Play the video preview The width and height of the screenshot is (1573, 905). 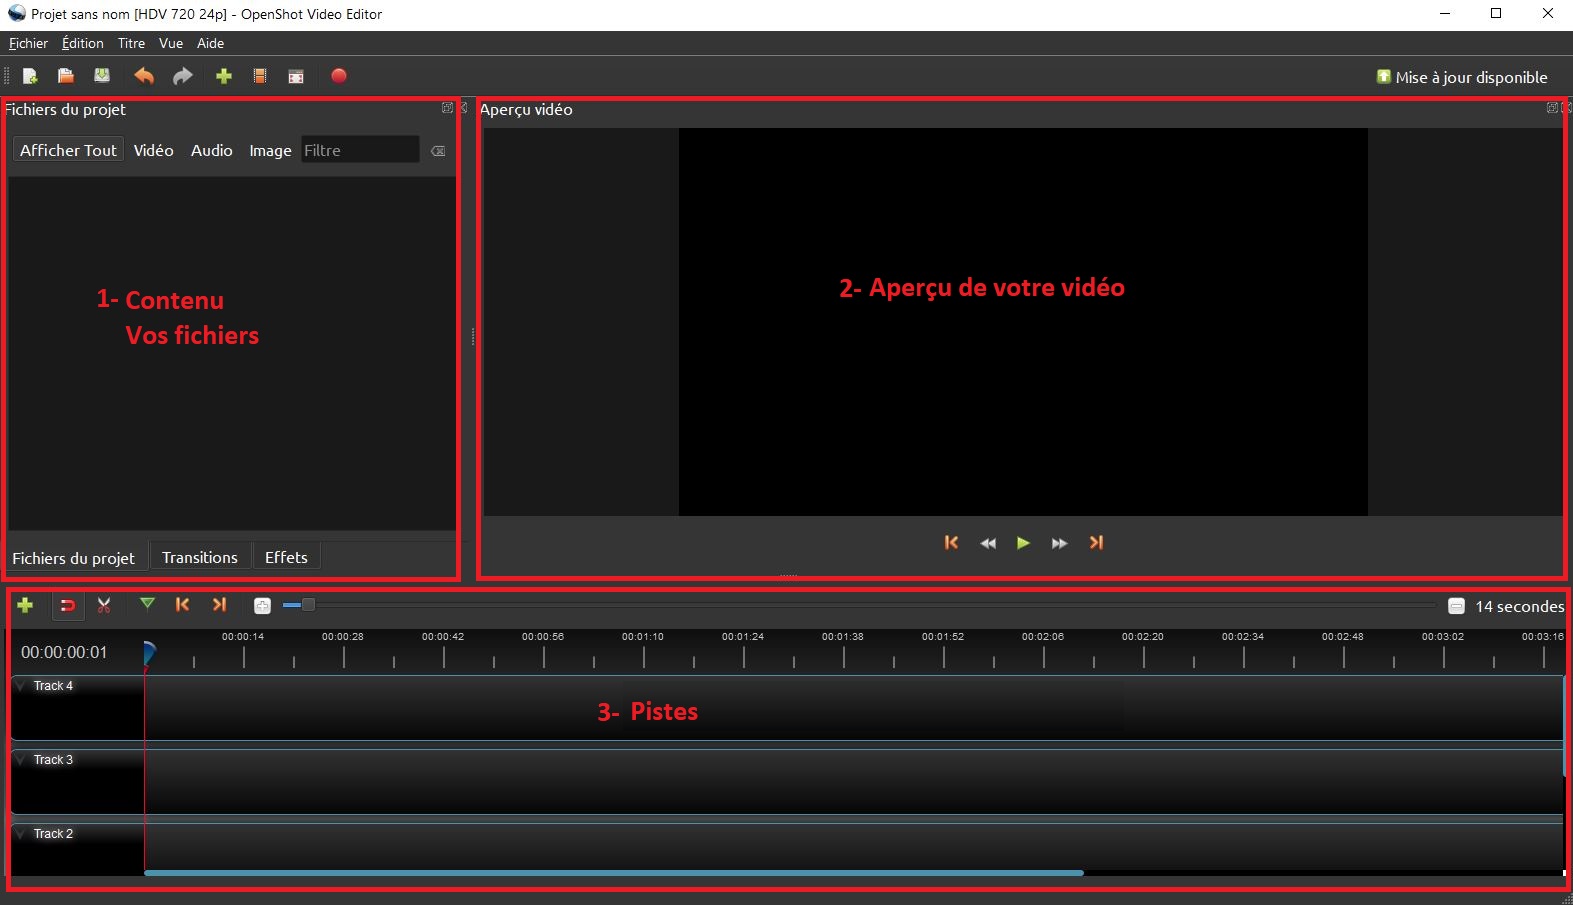[1023, 543]
